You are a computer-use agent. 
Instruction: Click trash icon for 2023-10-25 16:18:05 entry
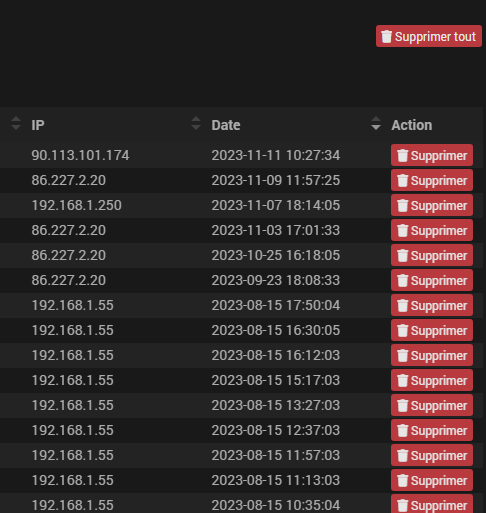pos(402,255)
